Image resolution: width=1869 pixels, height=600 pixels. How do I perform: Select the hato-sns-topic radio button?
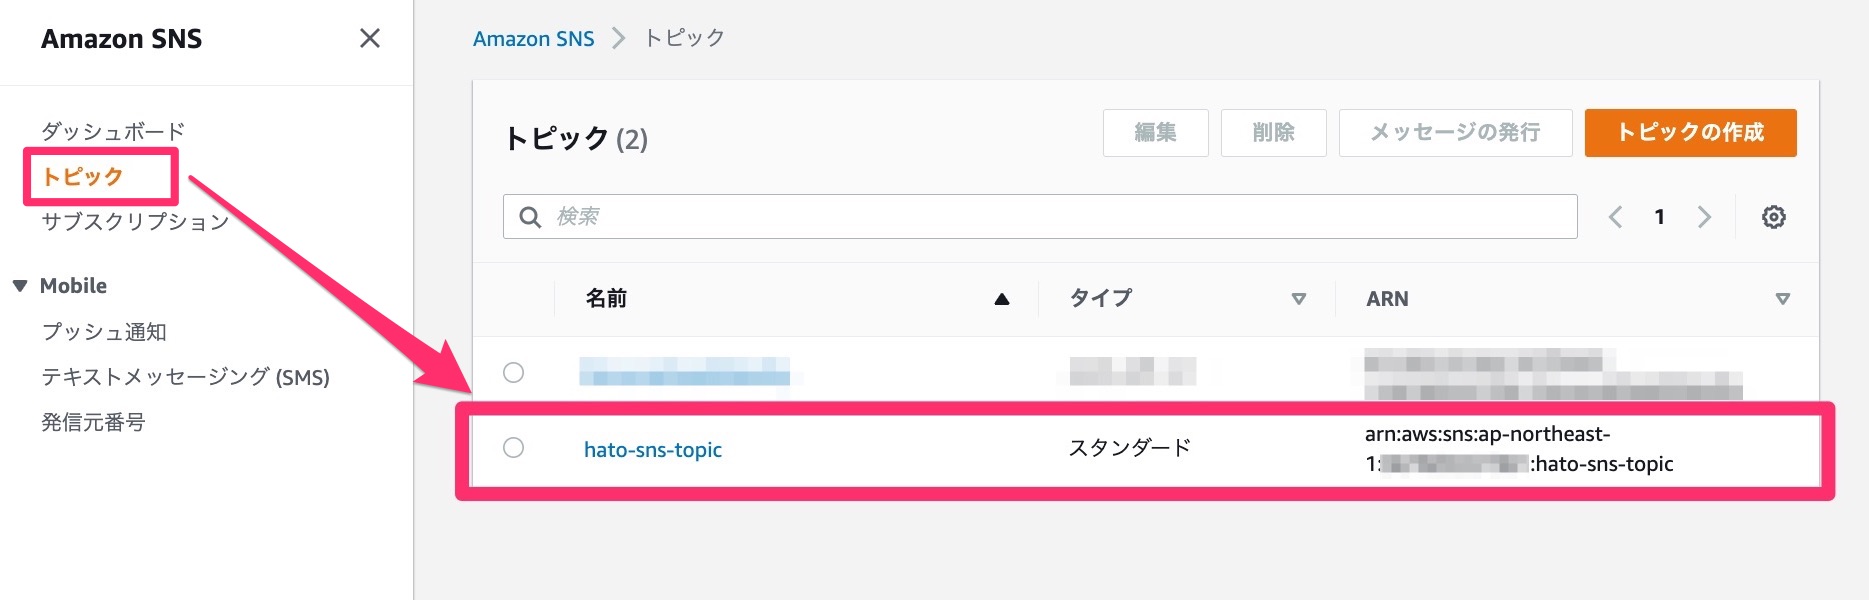point(514,448)
